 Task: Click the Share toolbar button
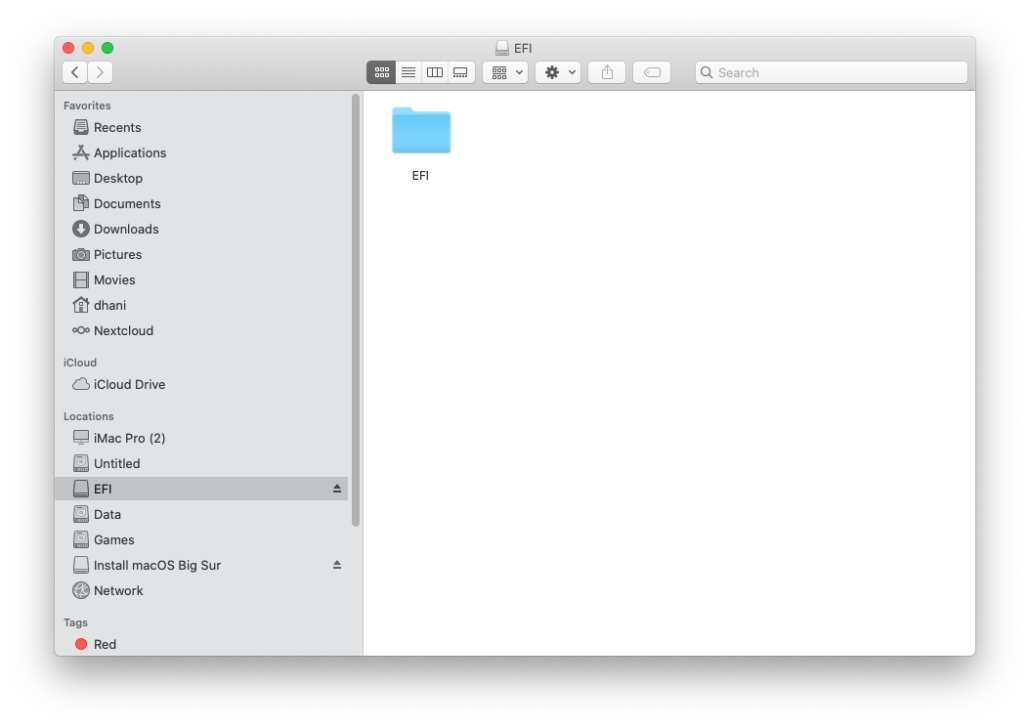(x=606, y=72)
